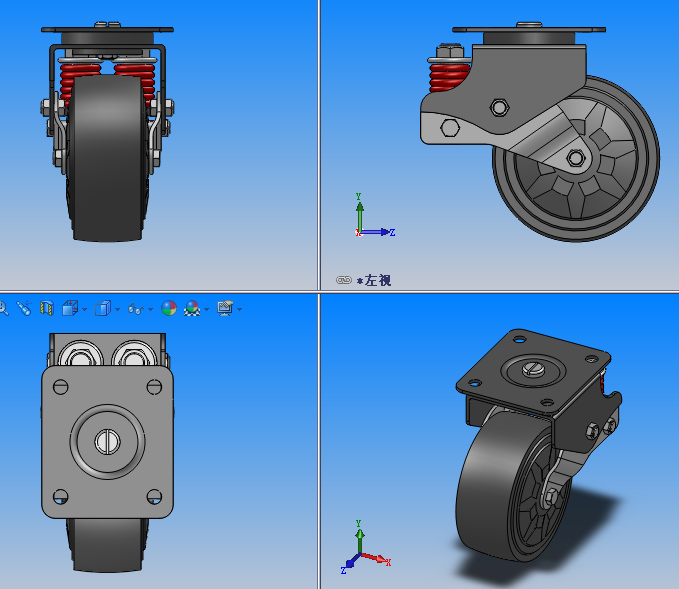Click the Zoom to Area magnifier icon
Viewport: 679px width, 589px height.
click(3, 308)
